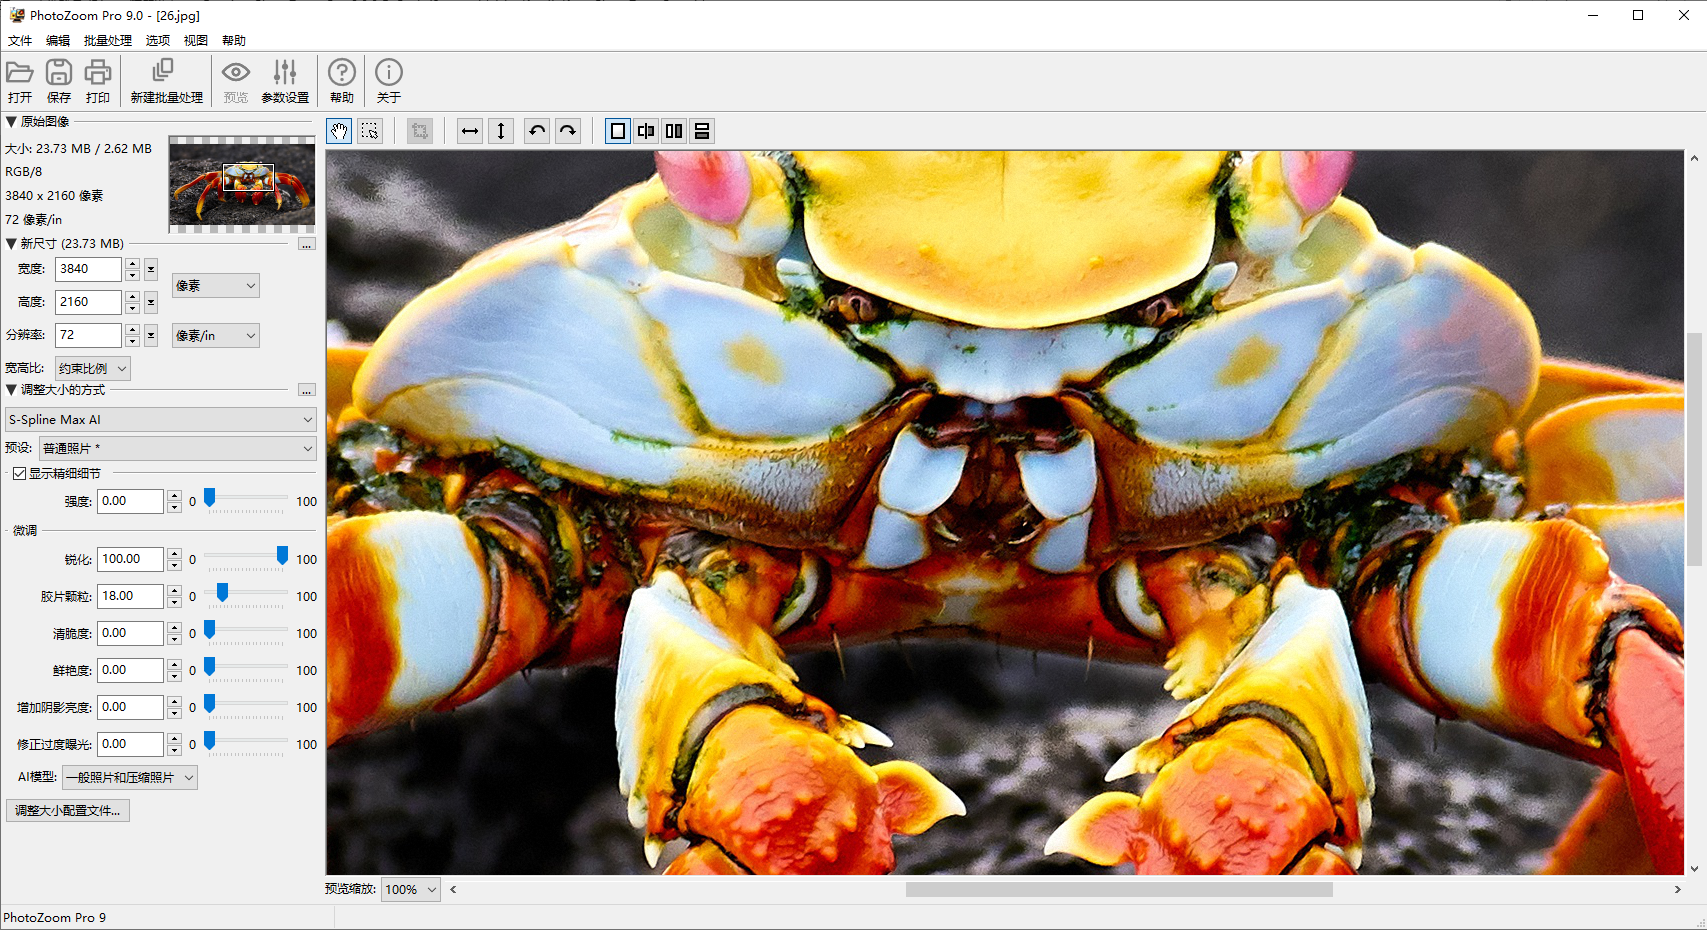
Task: Open the 视图 menu
Action: click(x=195, y=41)
